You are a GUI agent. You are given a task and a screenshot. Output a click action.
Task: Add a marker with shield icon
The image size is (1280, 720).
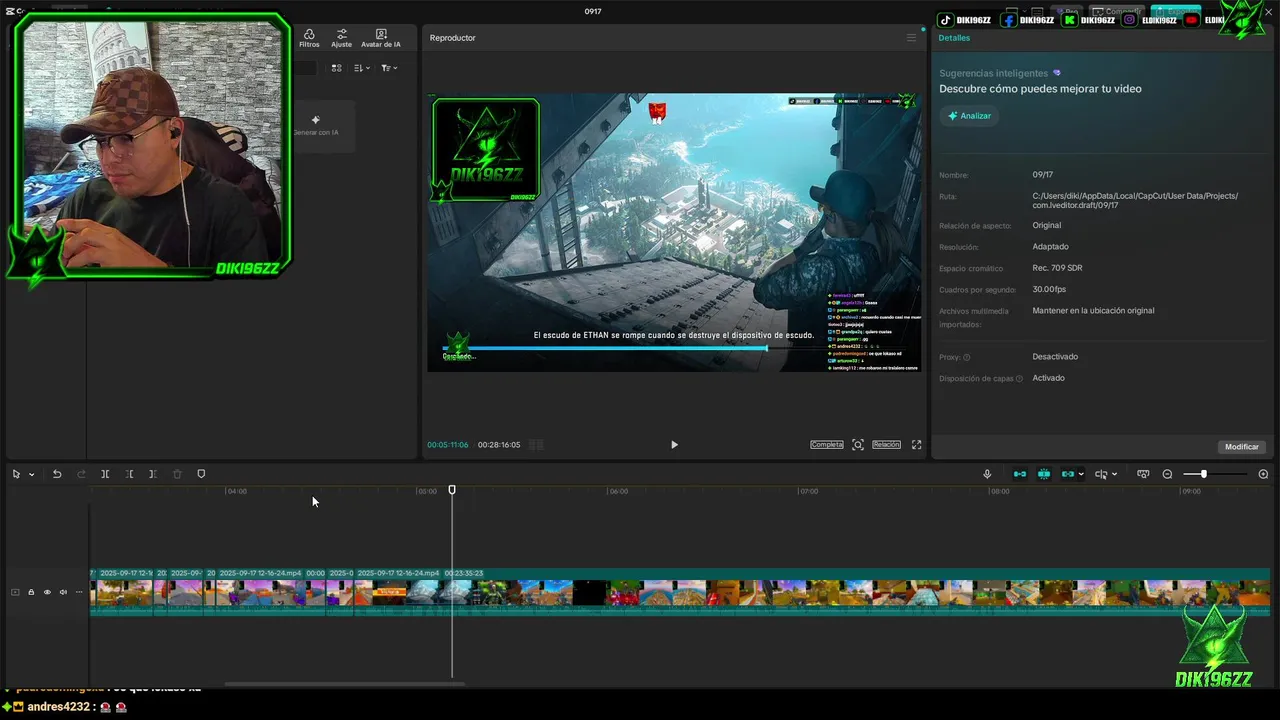(x=201, y=474)
